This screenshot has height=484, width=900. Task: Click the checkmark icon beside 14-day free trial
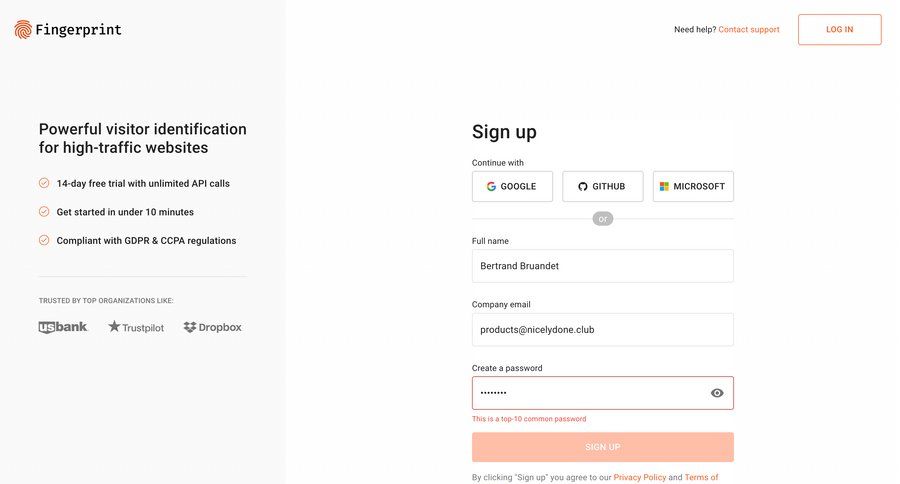tap(44, 183)
